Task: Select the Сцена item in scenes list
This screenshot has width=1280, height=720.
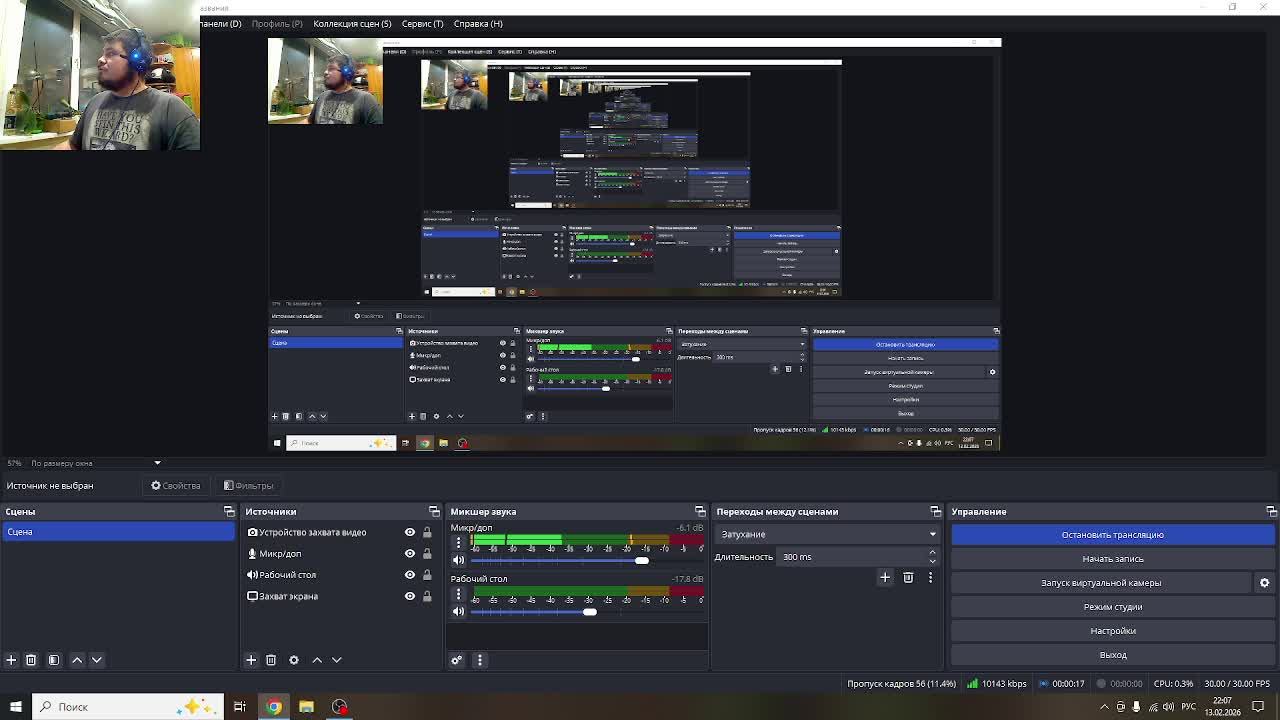Action: pyautogui.click(x=118, y=532)
